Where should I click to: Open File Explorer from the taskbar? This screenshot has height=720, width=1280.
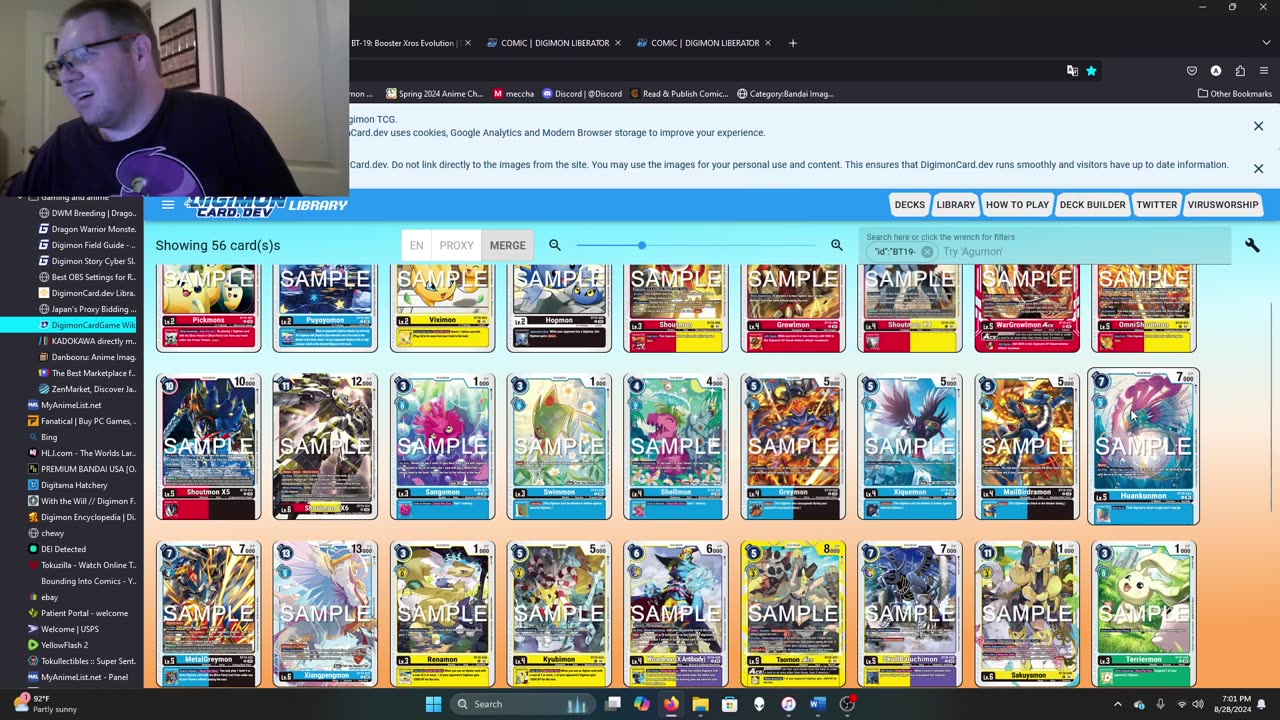click(700, 704)
